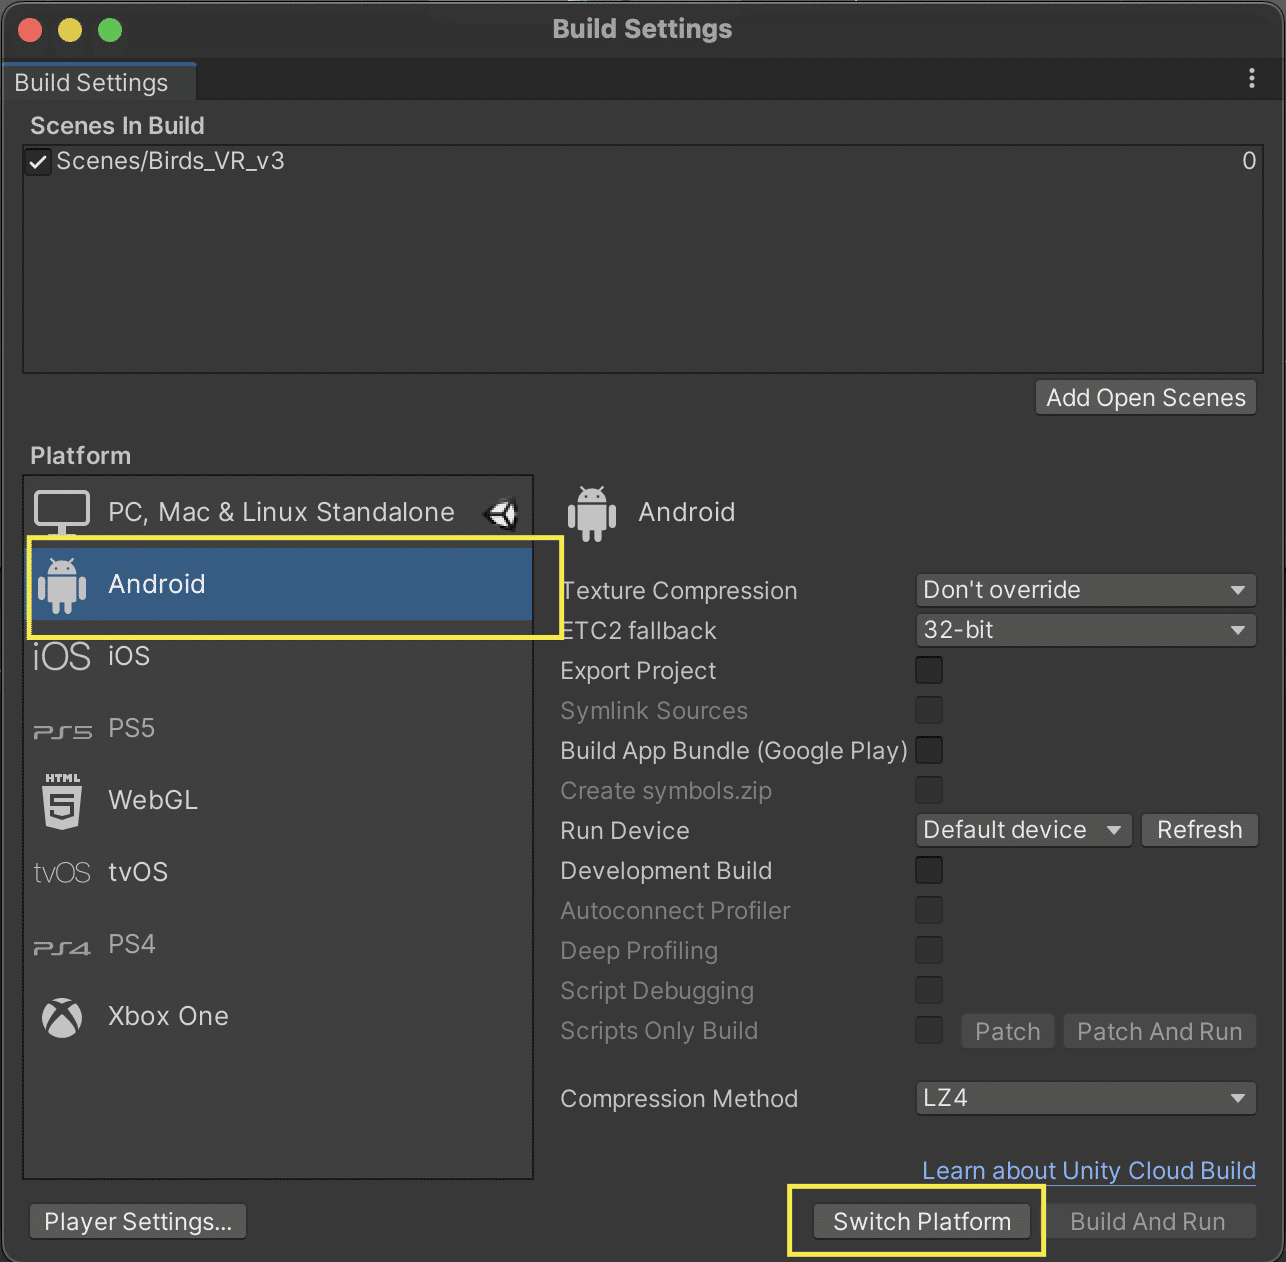The height and width of the screenshot is (1262, 1286).
Task: Click the Android robot icon in platform list
Action: (x=62, y=585)
